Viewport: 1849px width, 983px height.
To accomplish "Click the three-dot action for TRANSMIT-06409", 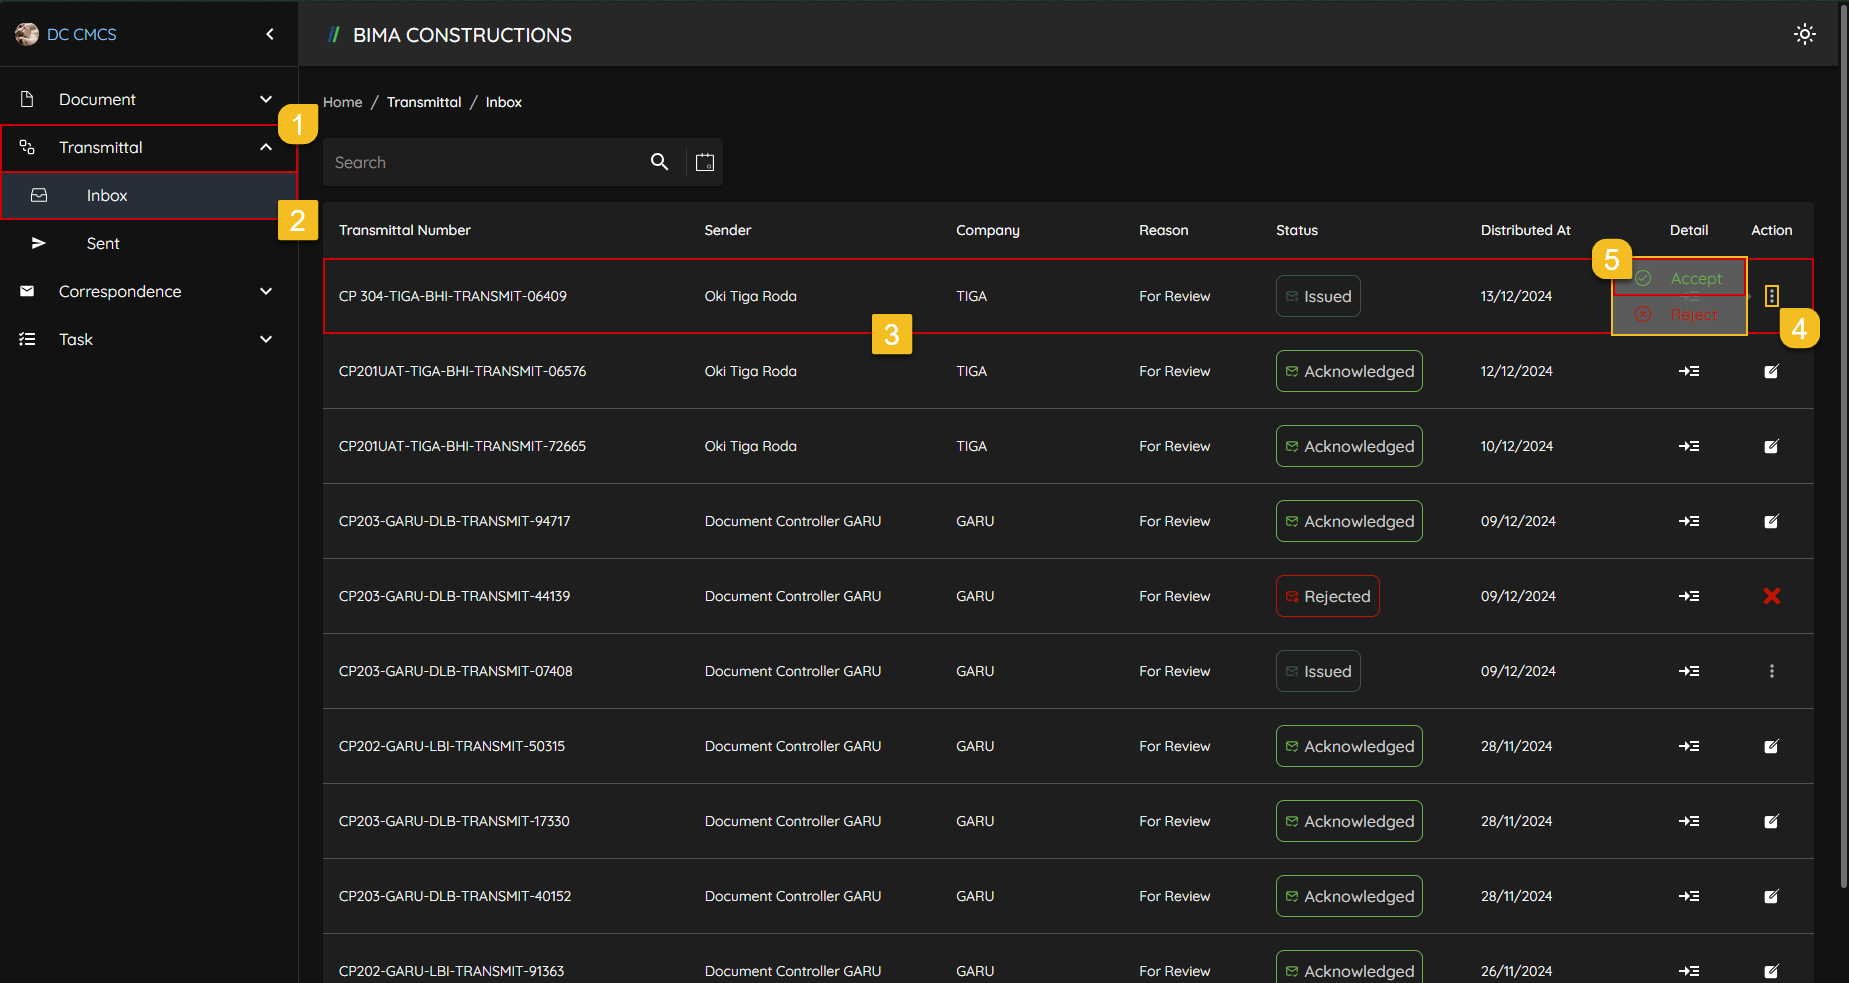I will 1771,296.
